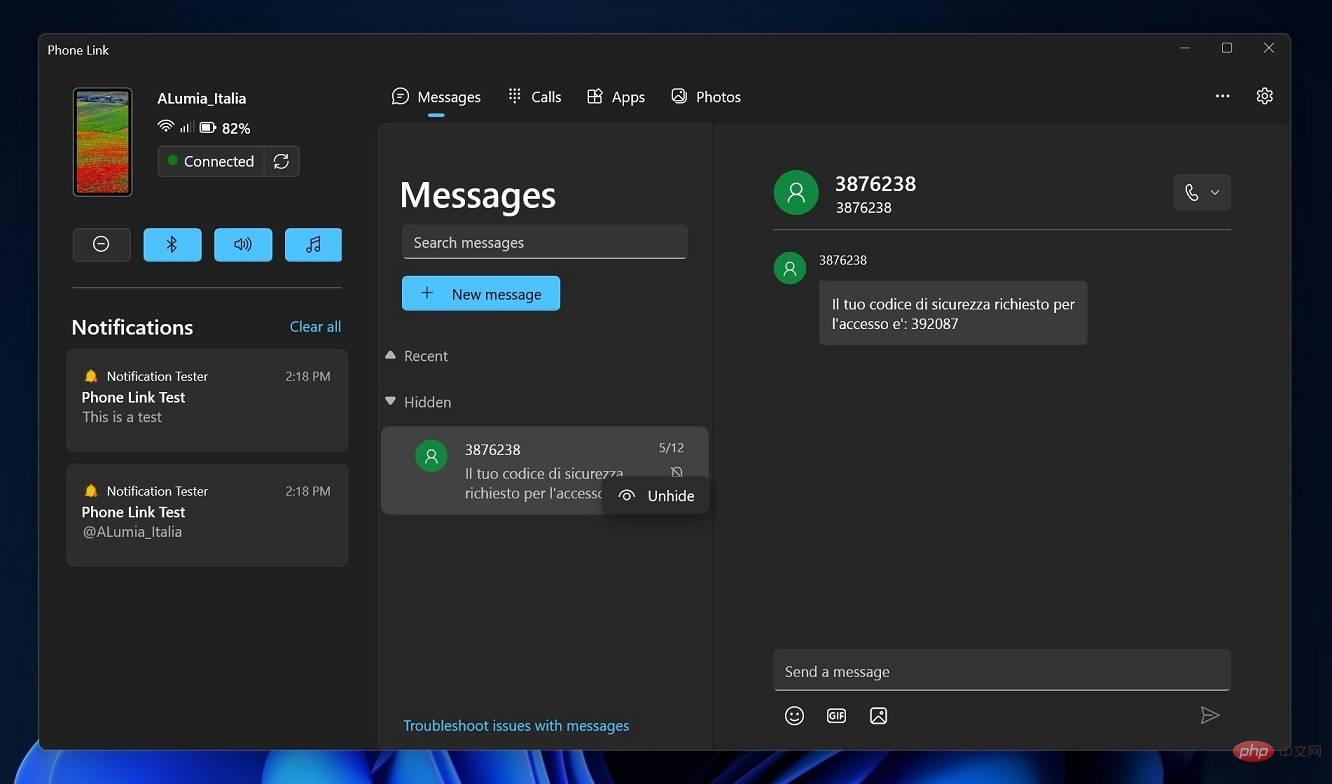
Task: Open the 3876238 conversation in list
Action: [545, 471]
